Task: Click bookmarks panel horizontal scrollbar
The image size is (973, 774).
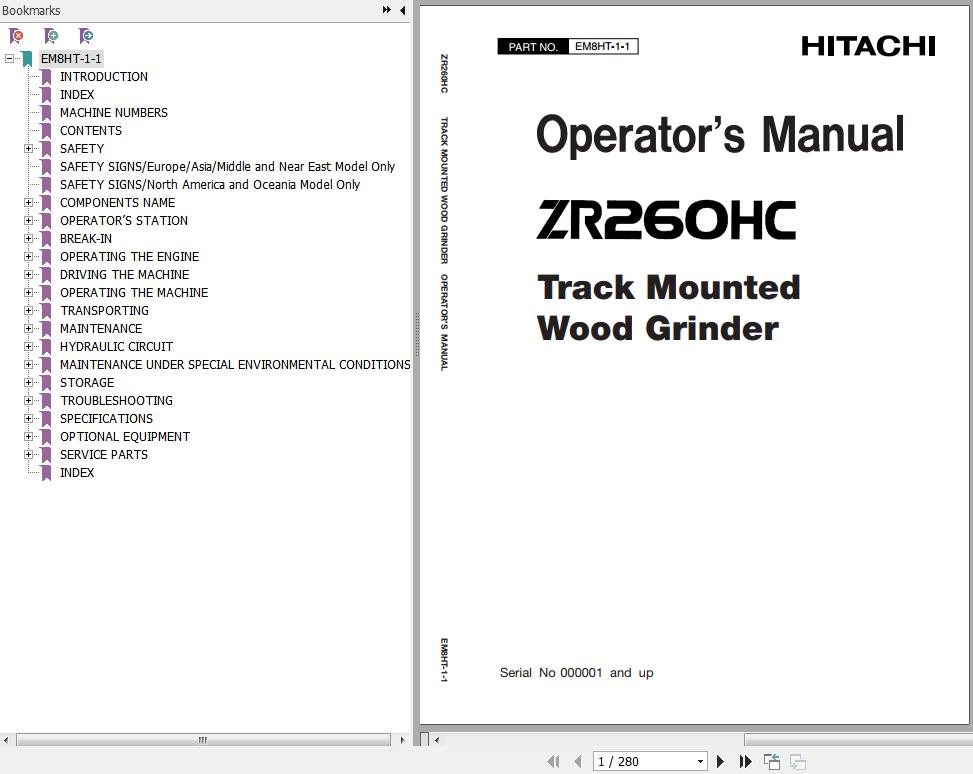Action: click(x=203, y=740)
